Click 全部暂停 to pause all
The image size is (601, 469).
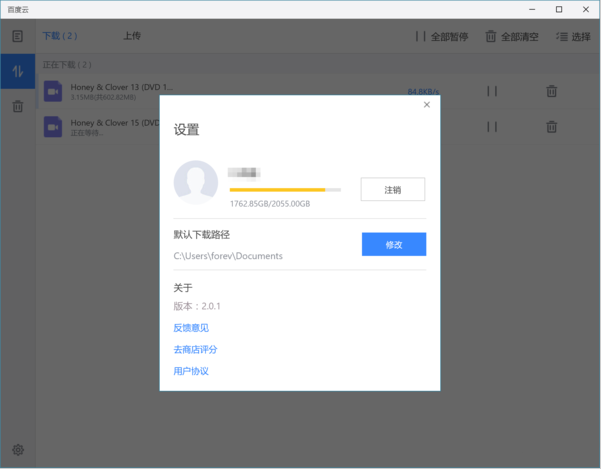442,37
